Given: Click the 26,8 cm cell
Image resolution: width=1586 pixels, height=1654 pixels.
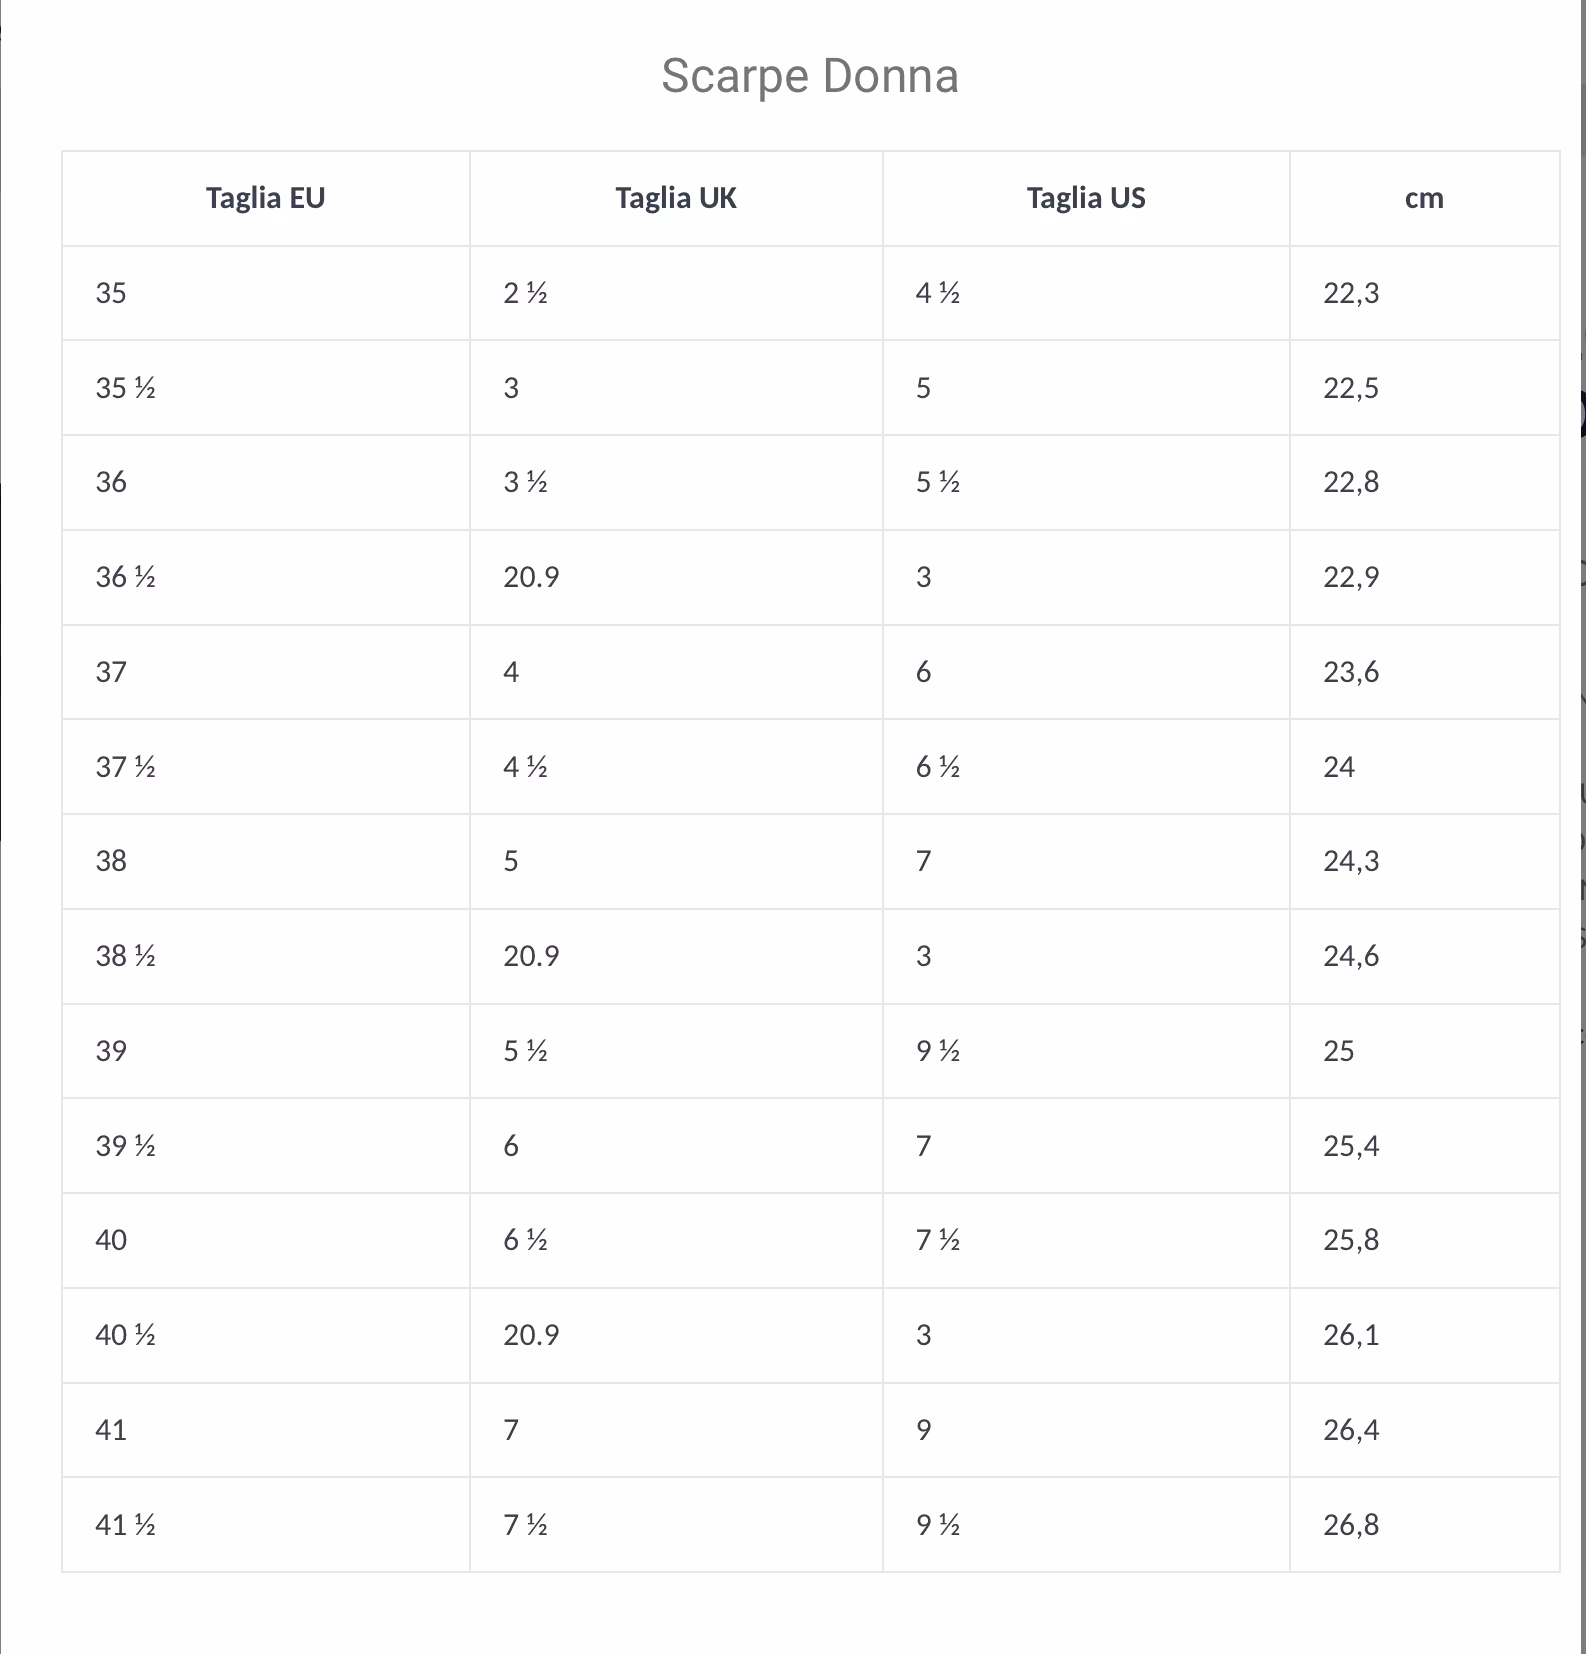Looking at the screenshot, I should point(1351,1525).
